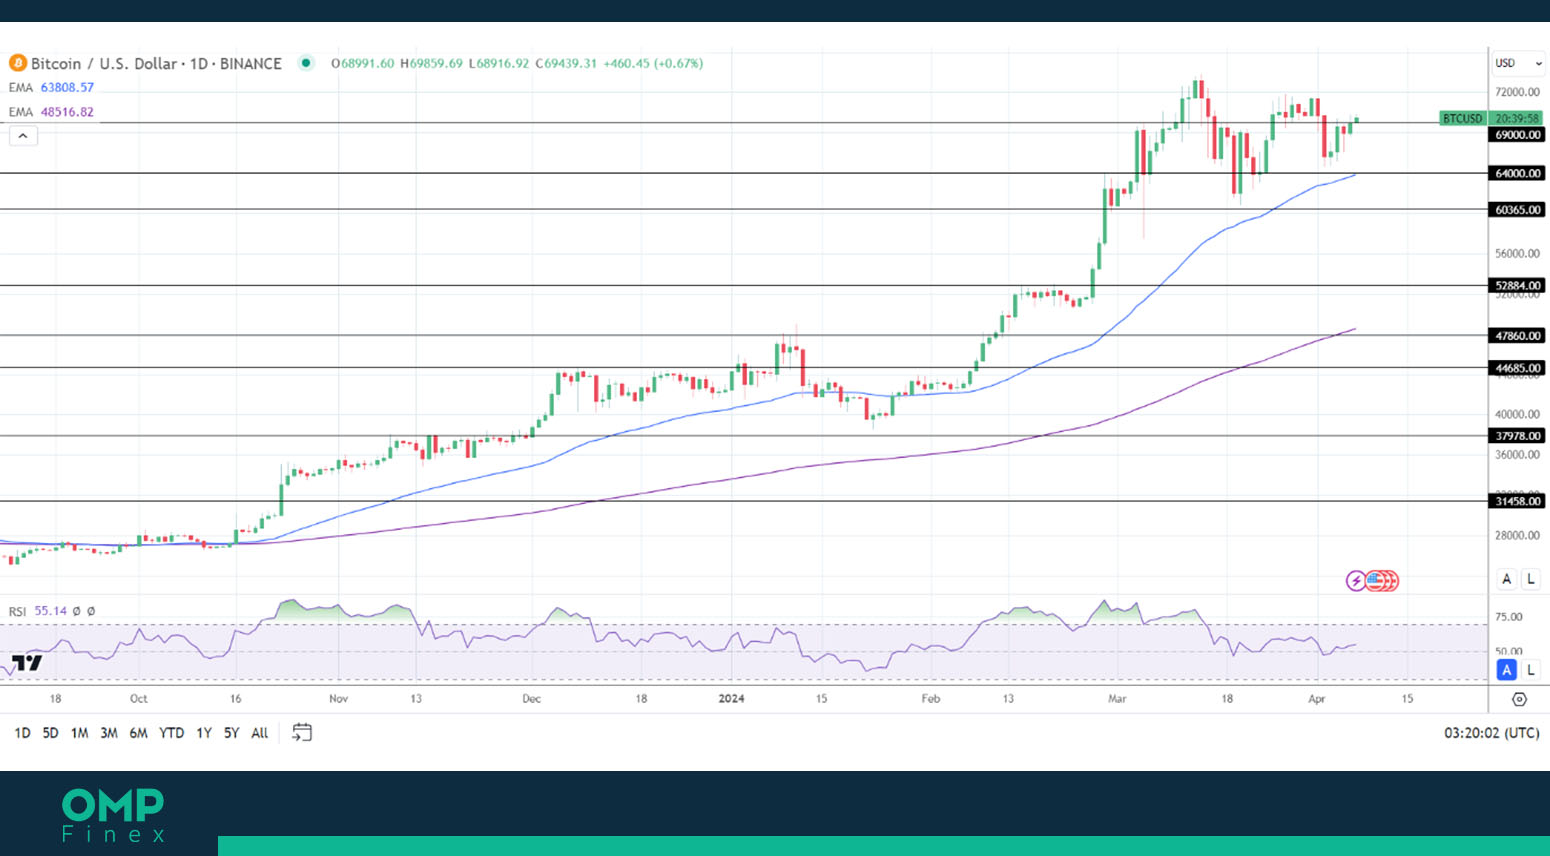The height and width of the screenshot is (856, 1550).
Task: Toggle log scale L on price pane
Action: 1531,579
